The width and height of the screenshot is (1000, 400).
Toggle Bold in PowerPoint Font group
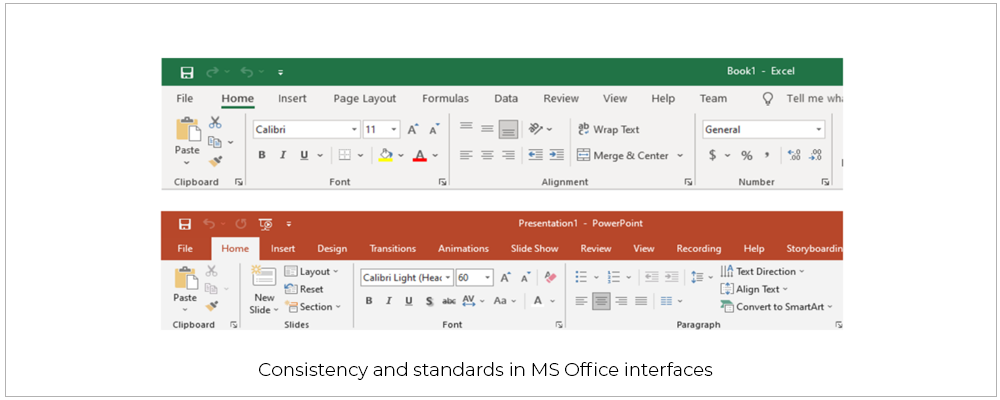[x=369, y=301]
